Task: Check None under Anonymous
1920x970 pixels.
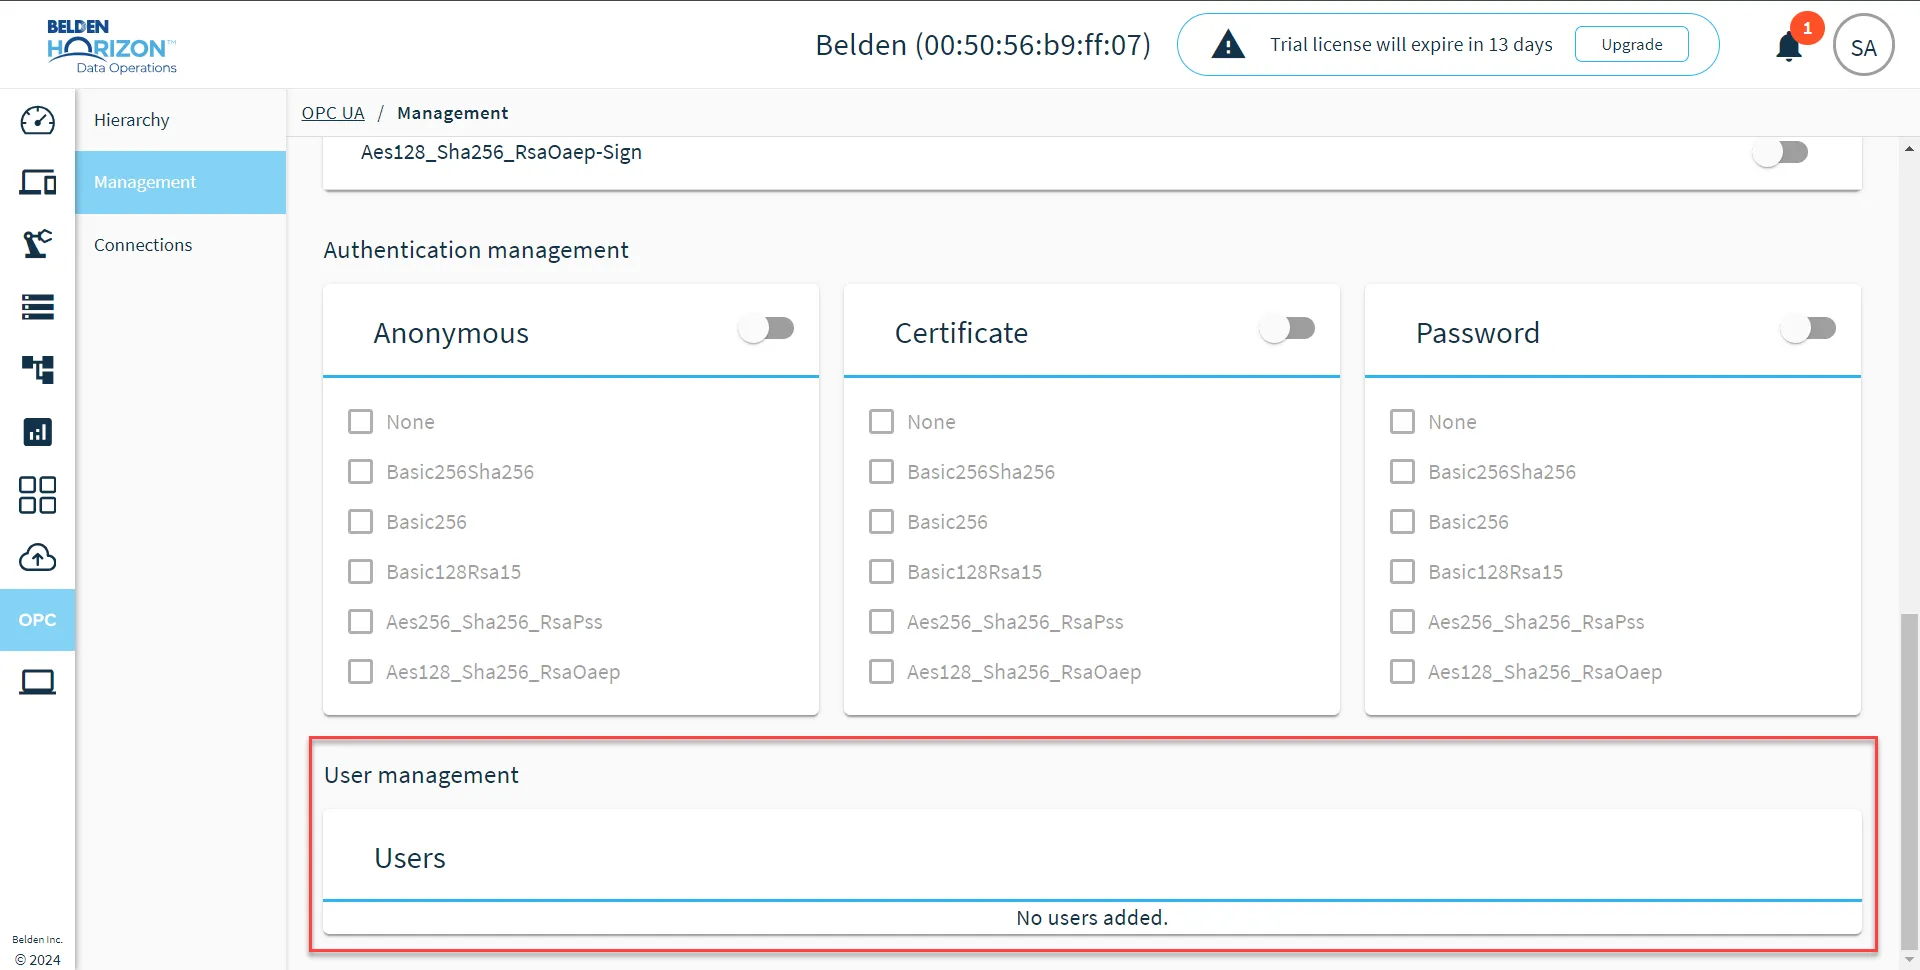Action: 360,422
